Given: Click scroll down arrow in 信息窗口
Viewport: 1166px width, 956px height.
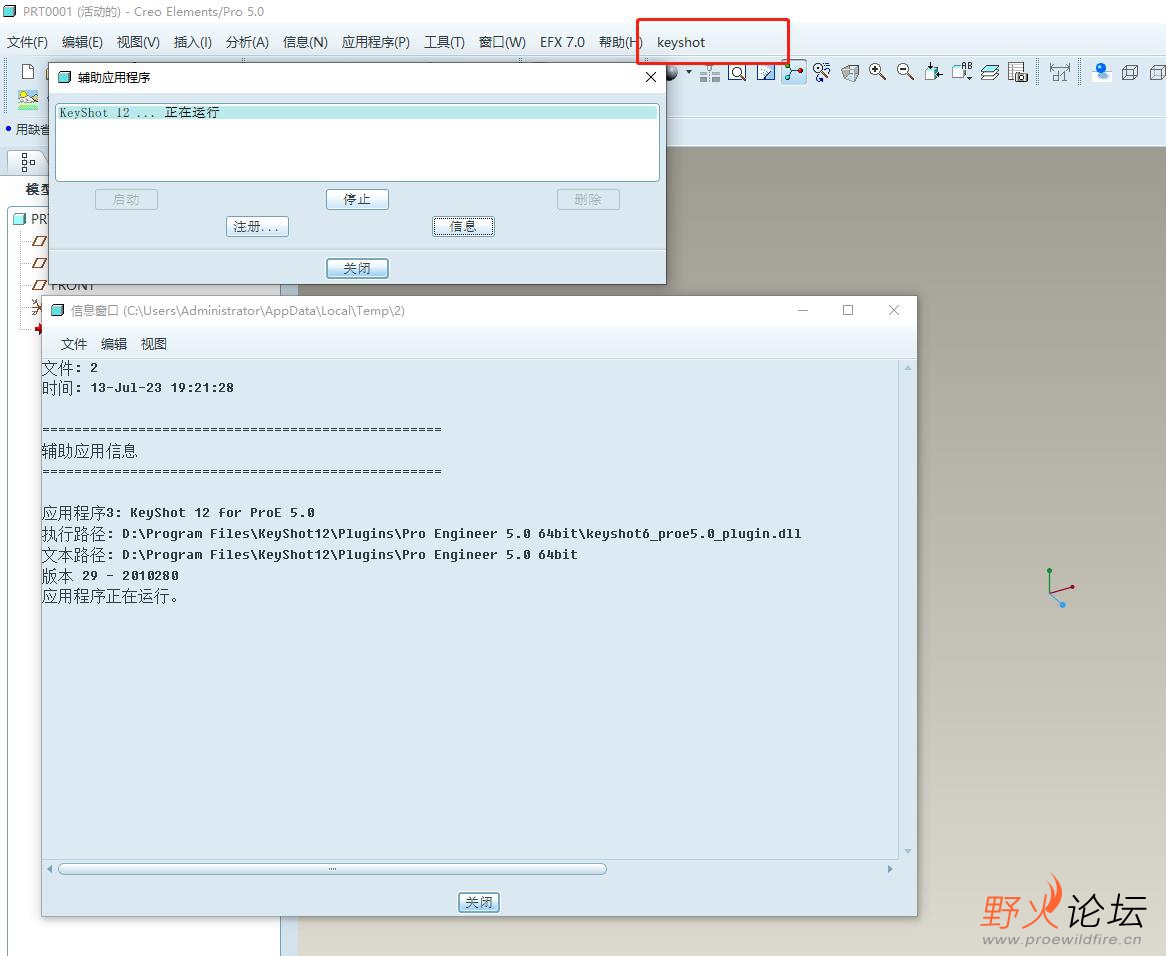Looking at the screenshot, I should (x=908, y=851).
